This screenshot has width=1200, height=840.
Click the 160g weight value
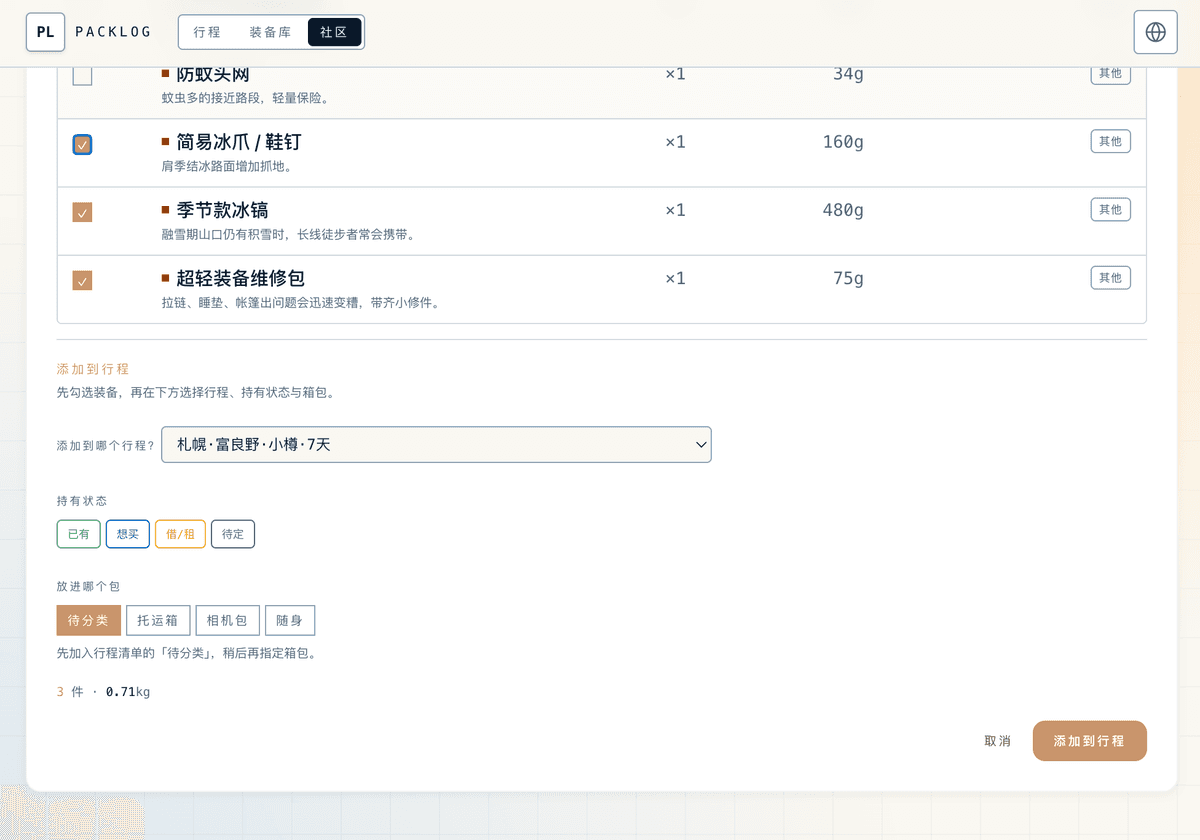(x=843, y=142)
